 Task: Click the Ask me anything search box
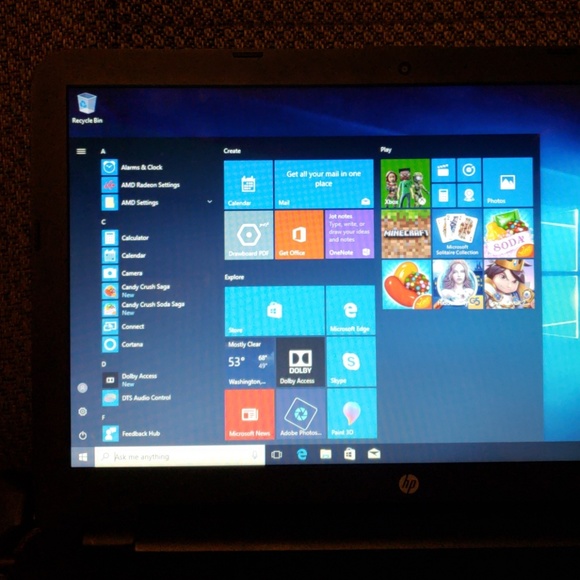point(180,456)
